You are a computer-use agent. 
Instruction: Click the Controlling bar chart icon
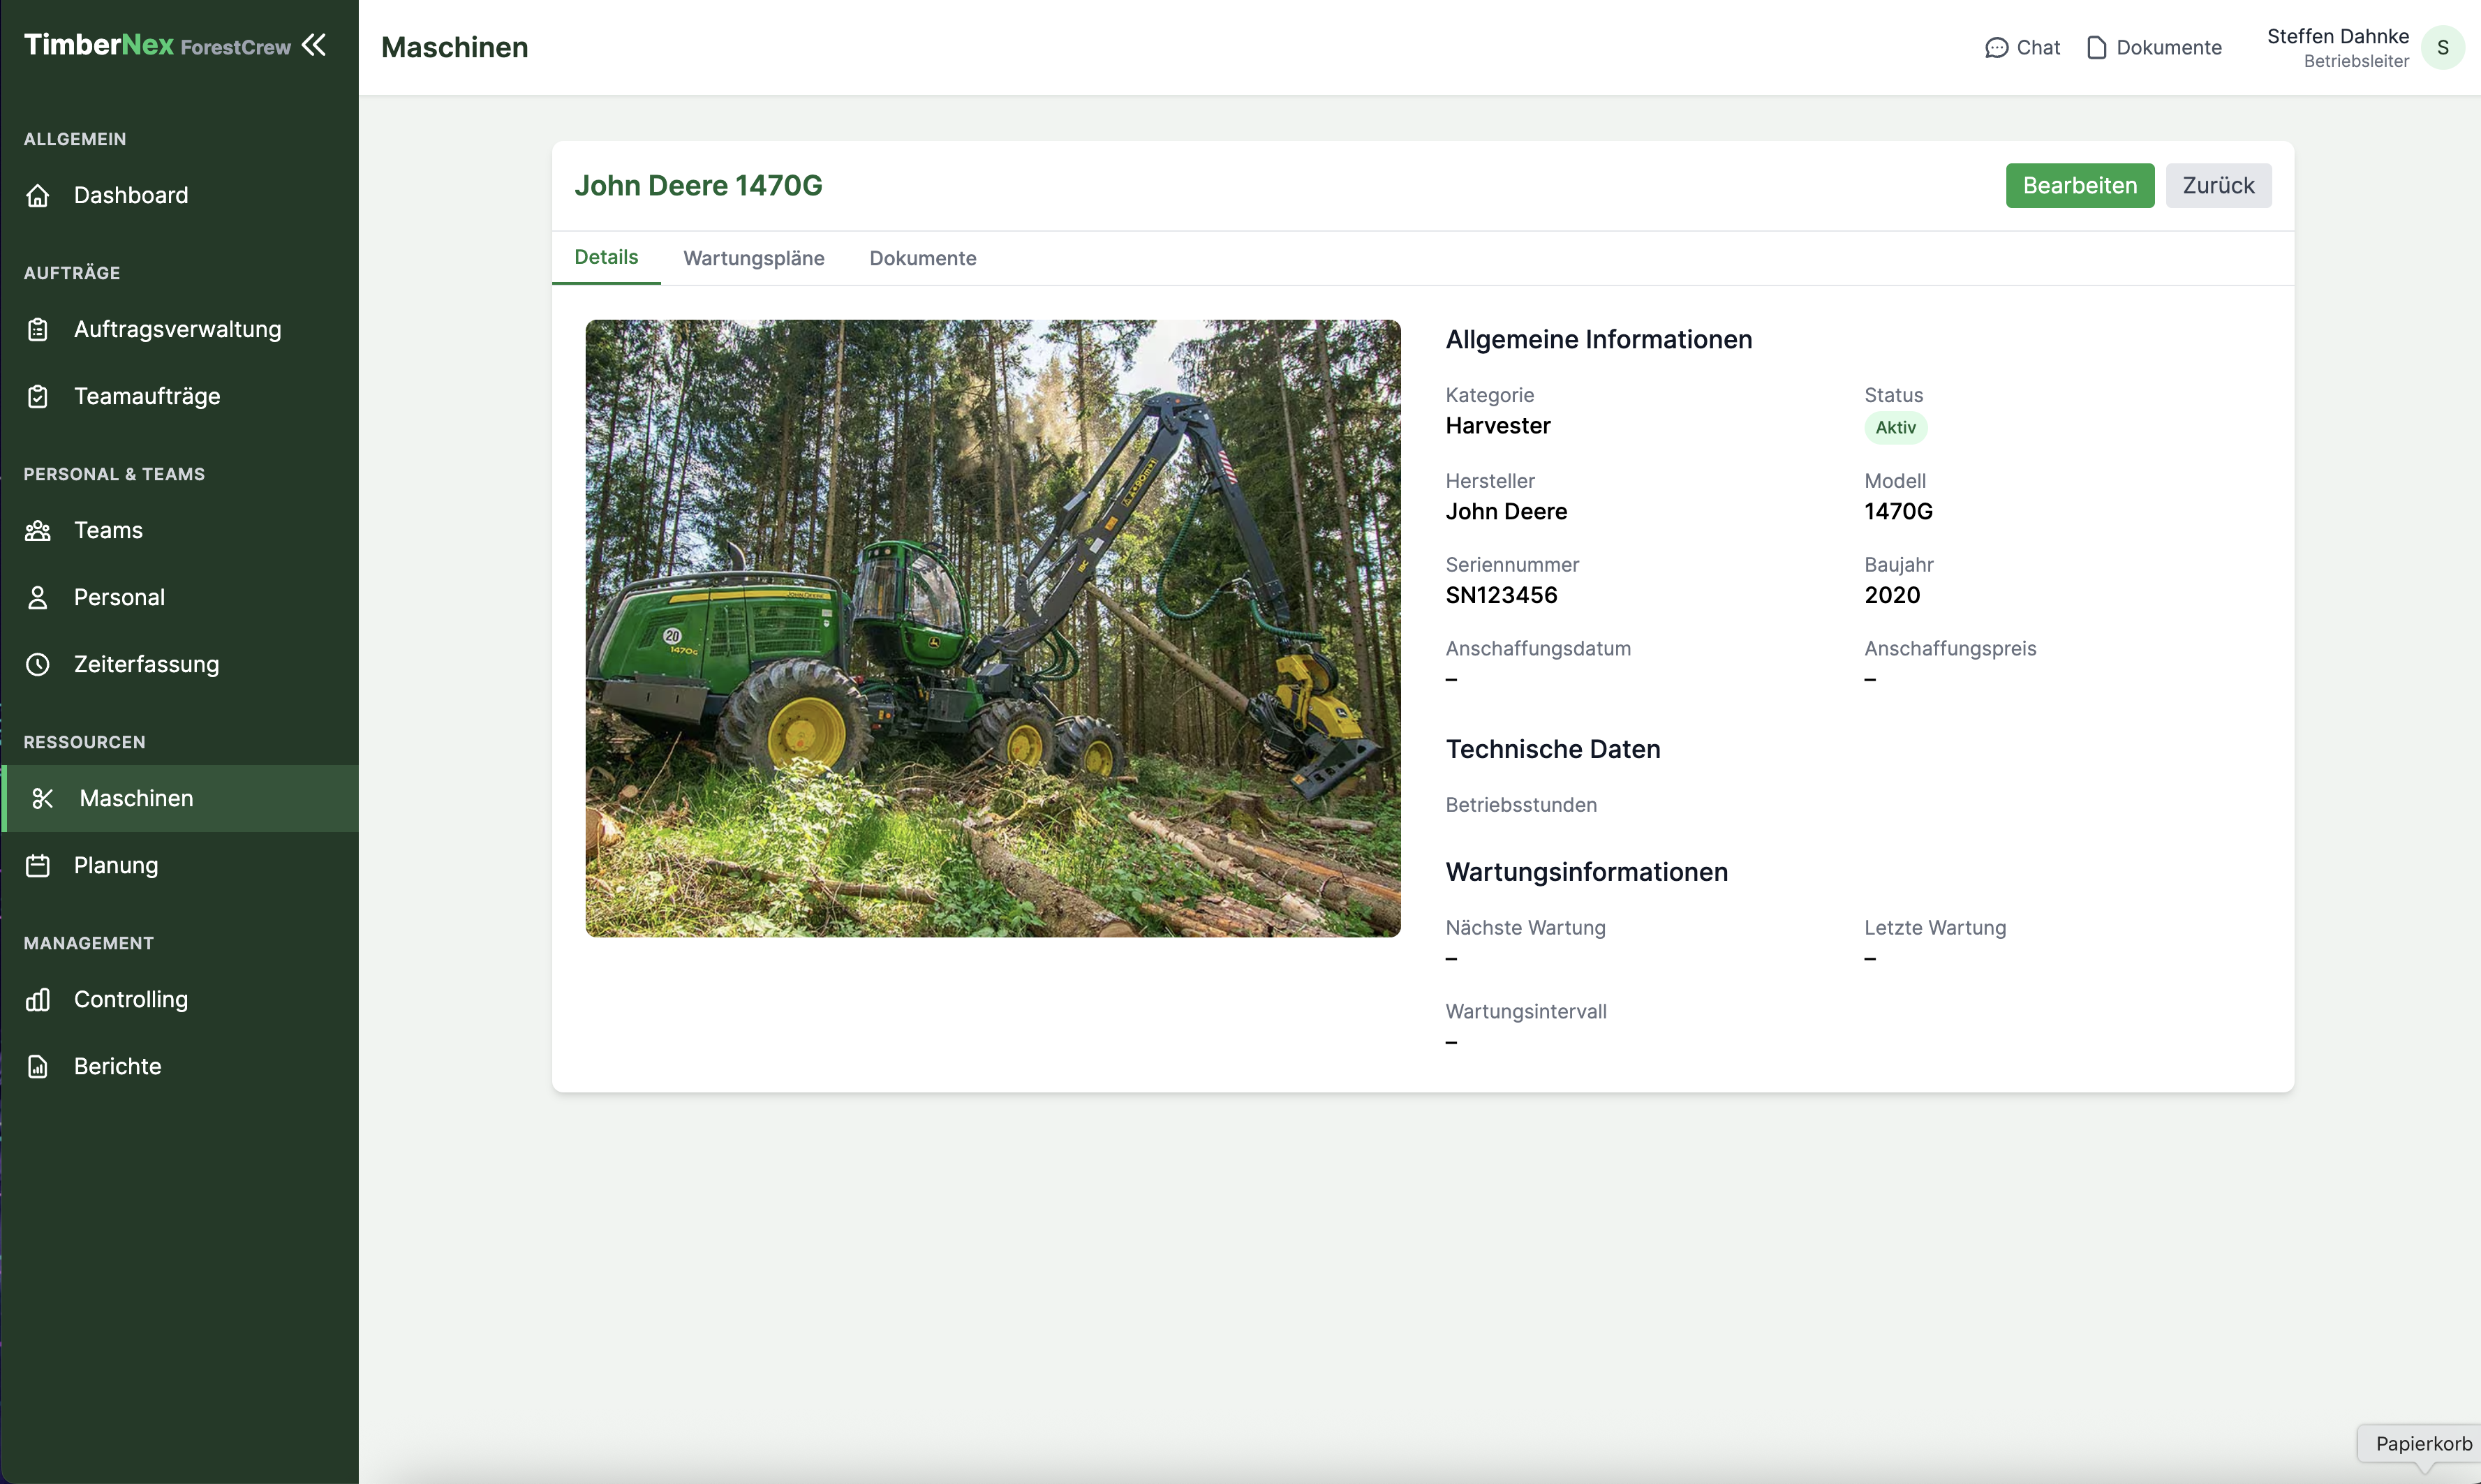coord(38,1000)
